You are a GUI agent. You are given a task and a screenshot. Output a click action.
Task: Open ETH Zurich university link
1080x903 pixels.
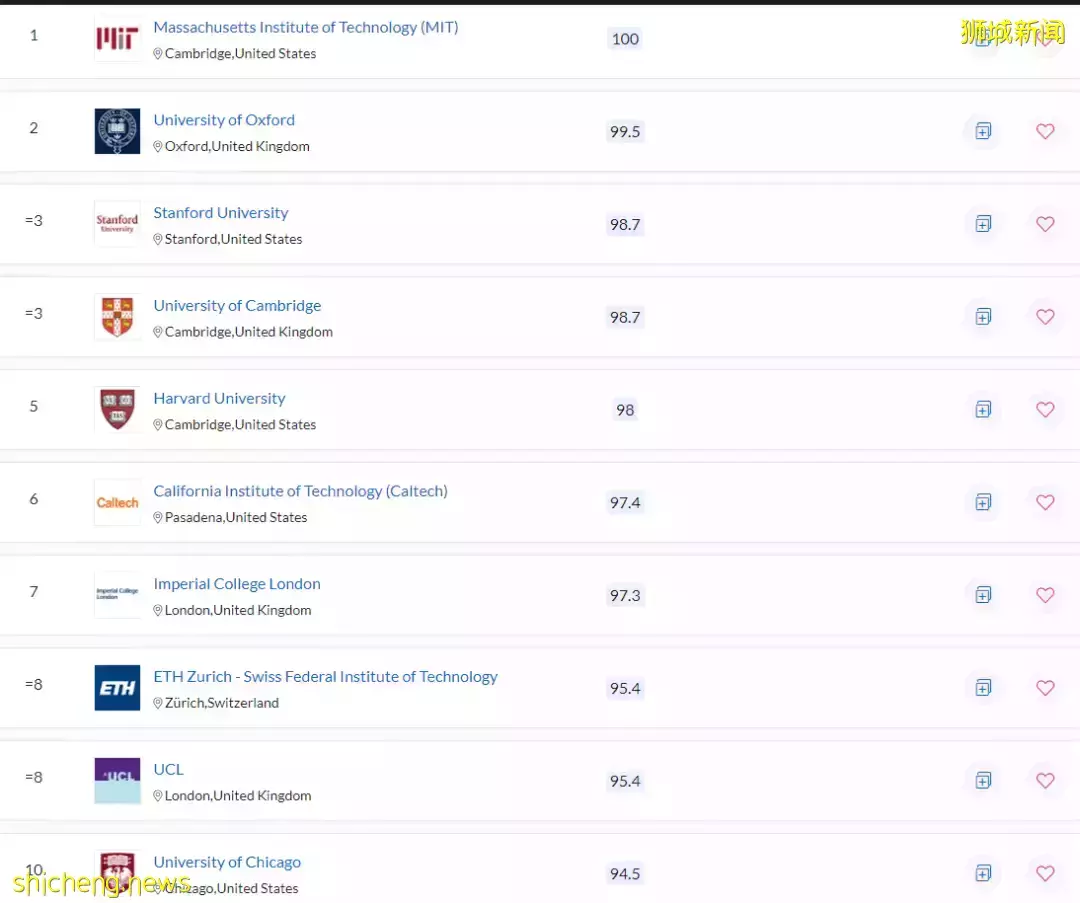pyautogui.click(x=325, y=676)
